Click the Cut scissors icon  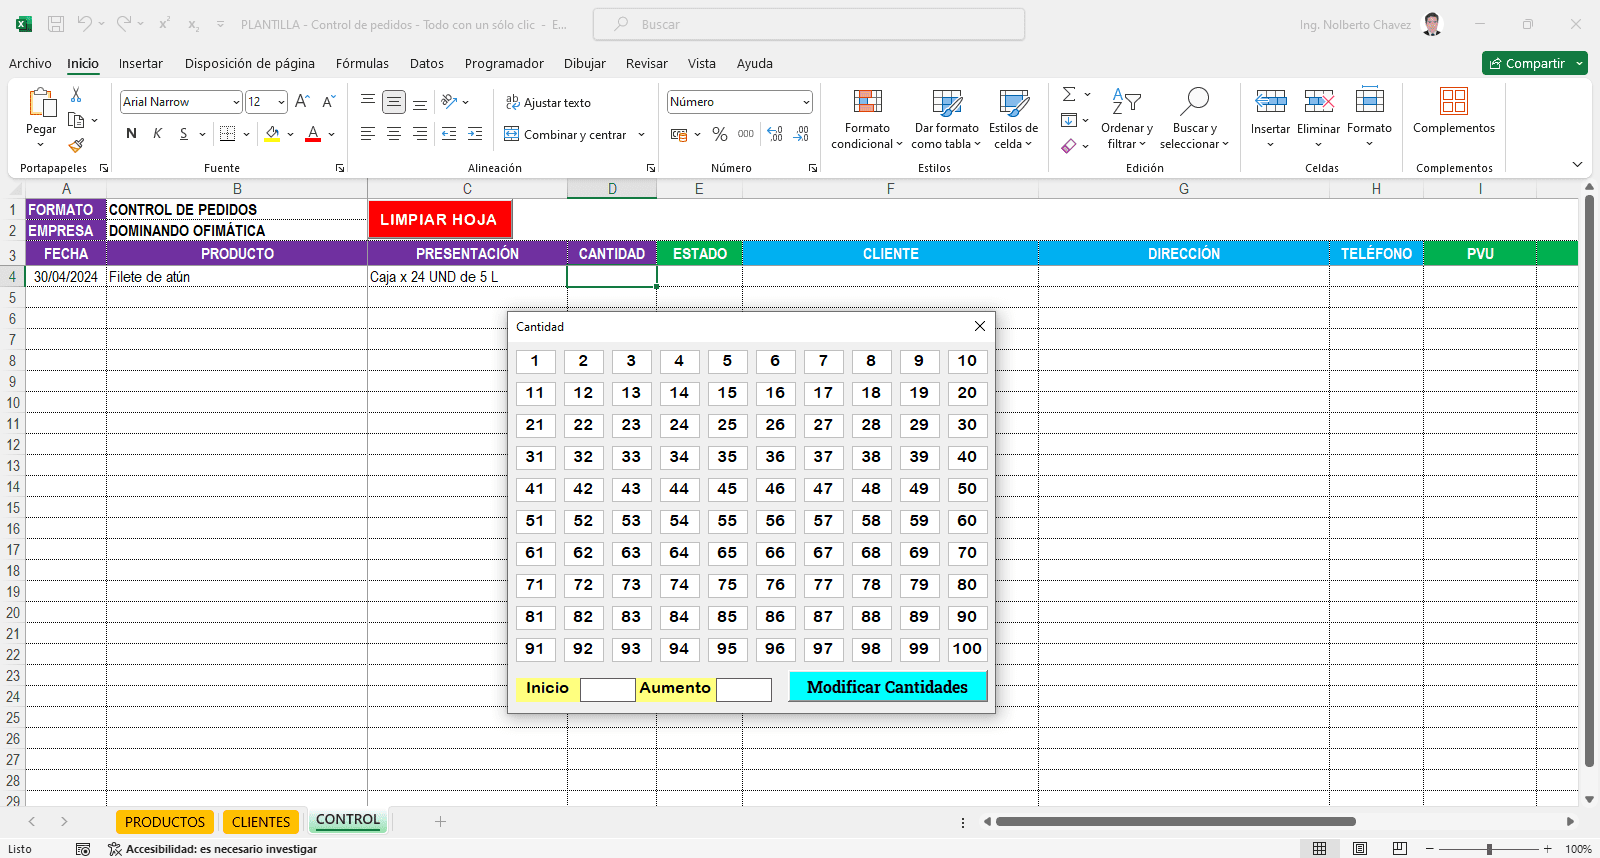pos(76,95)
